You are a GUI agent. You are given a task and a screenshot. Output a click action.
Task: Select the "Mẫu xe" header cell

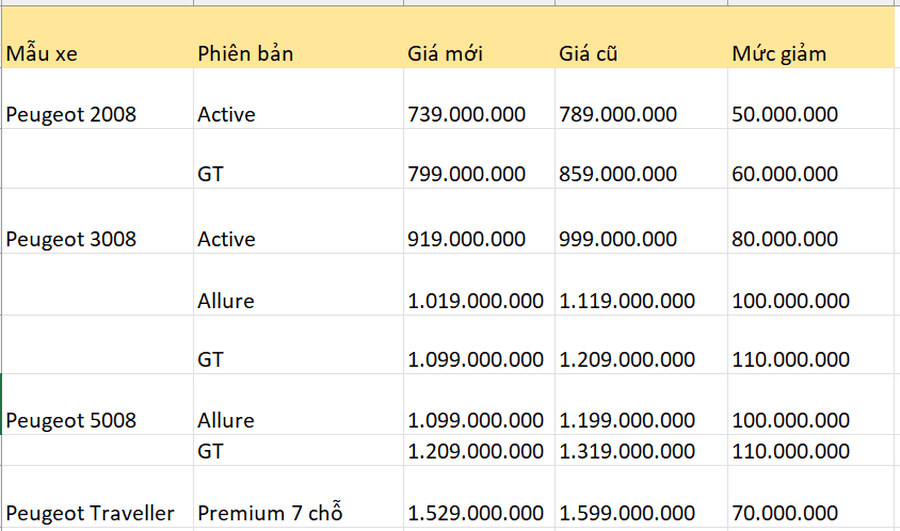[40, 53]
